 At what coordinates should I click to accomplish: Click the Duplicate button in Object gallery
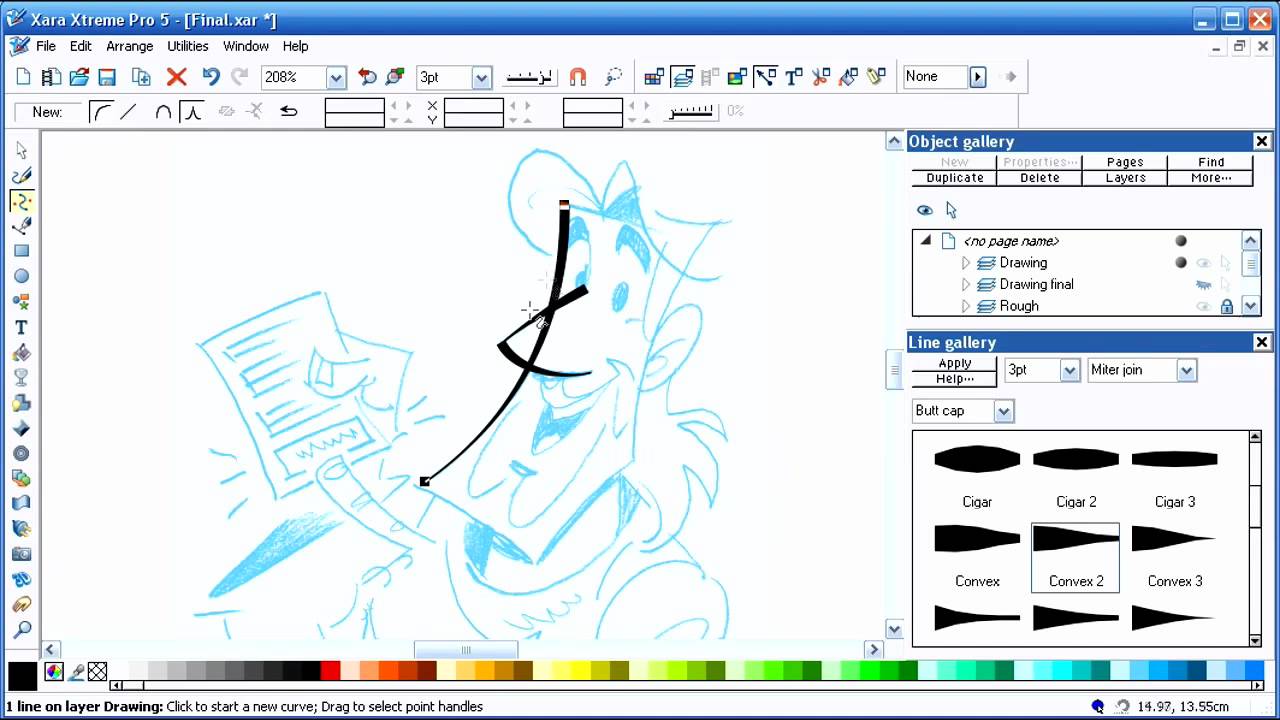[954, 178]
